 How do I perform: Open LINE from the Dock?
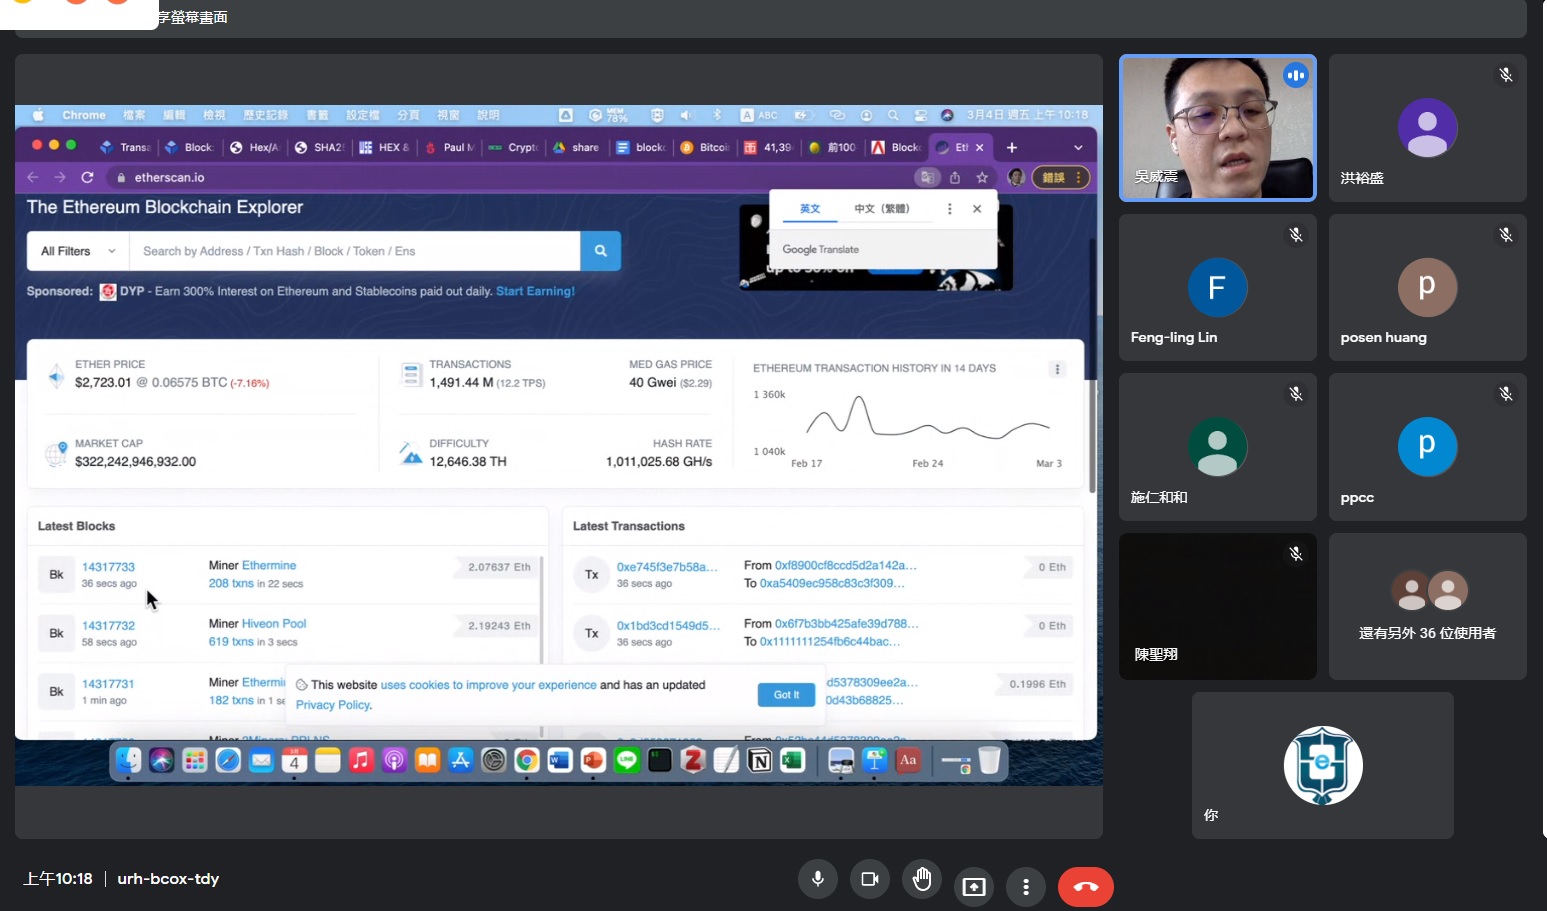point(627,761)
